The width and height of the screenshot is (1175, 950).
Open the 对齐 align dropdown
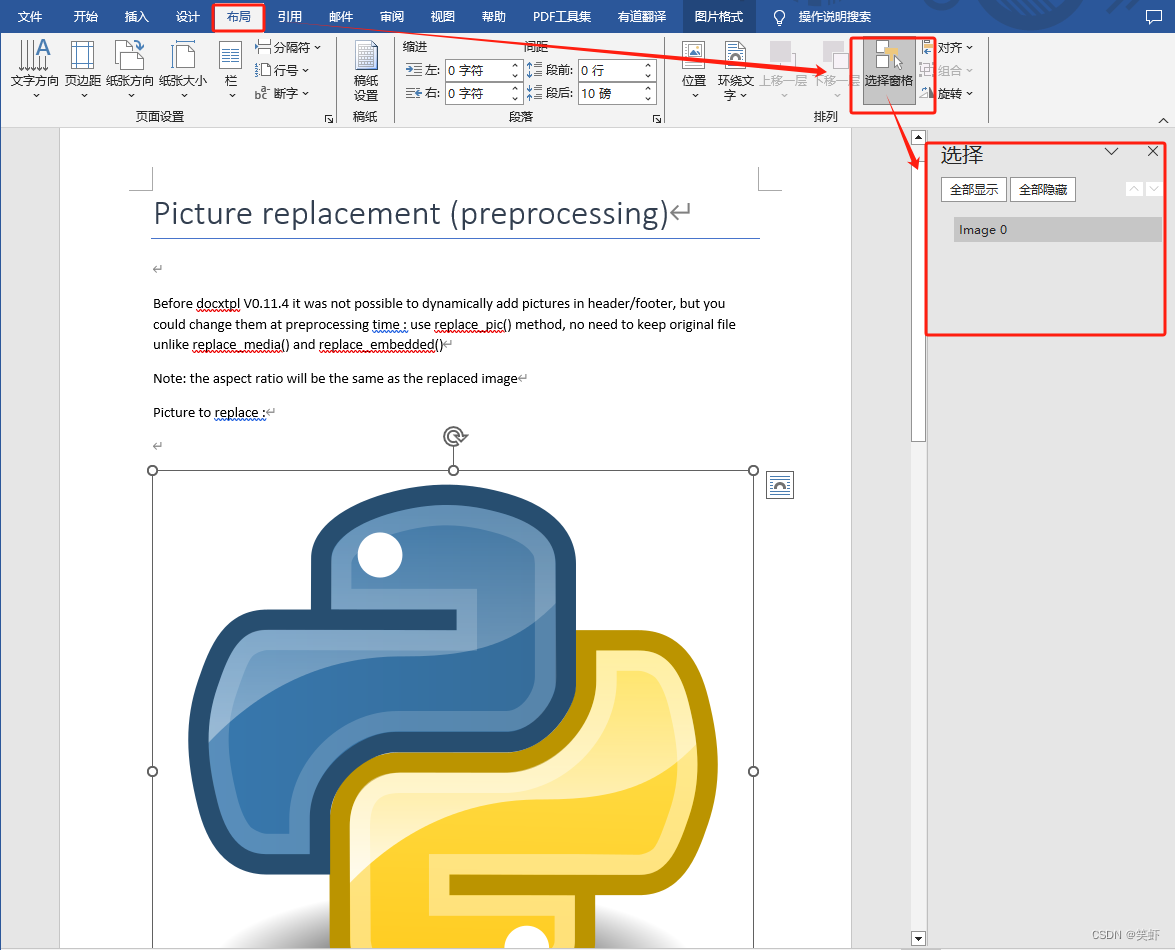coord(949,47)
